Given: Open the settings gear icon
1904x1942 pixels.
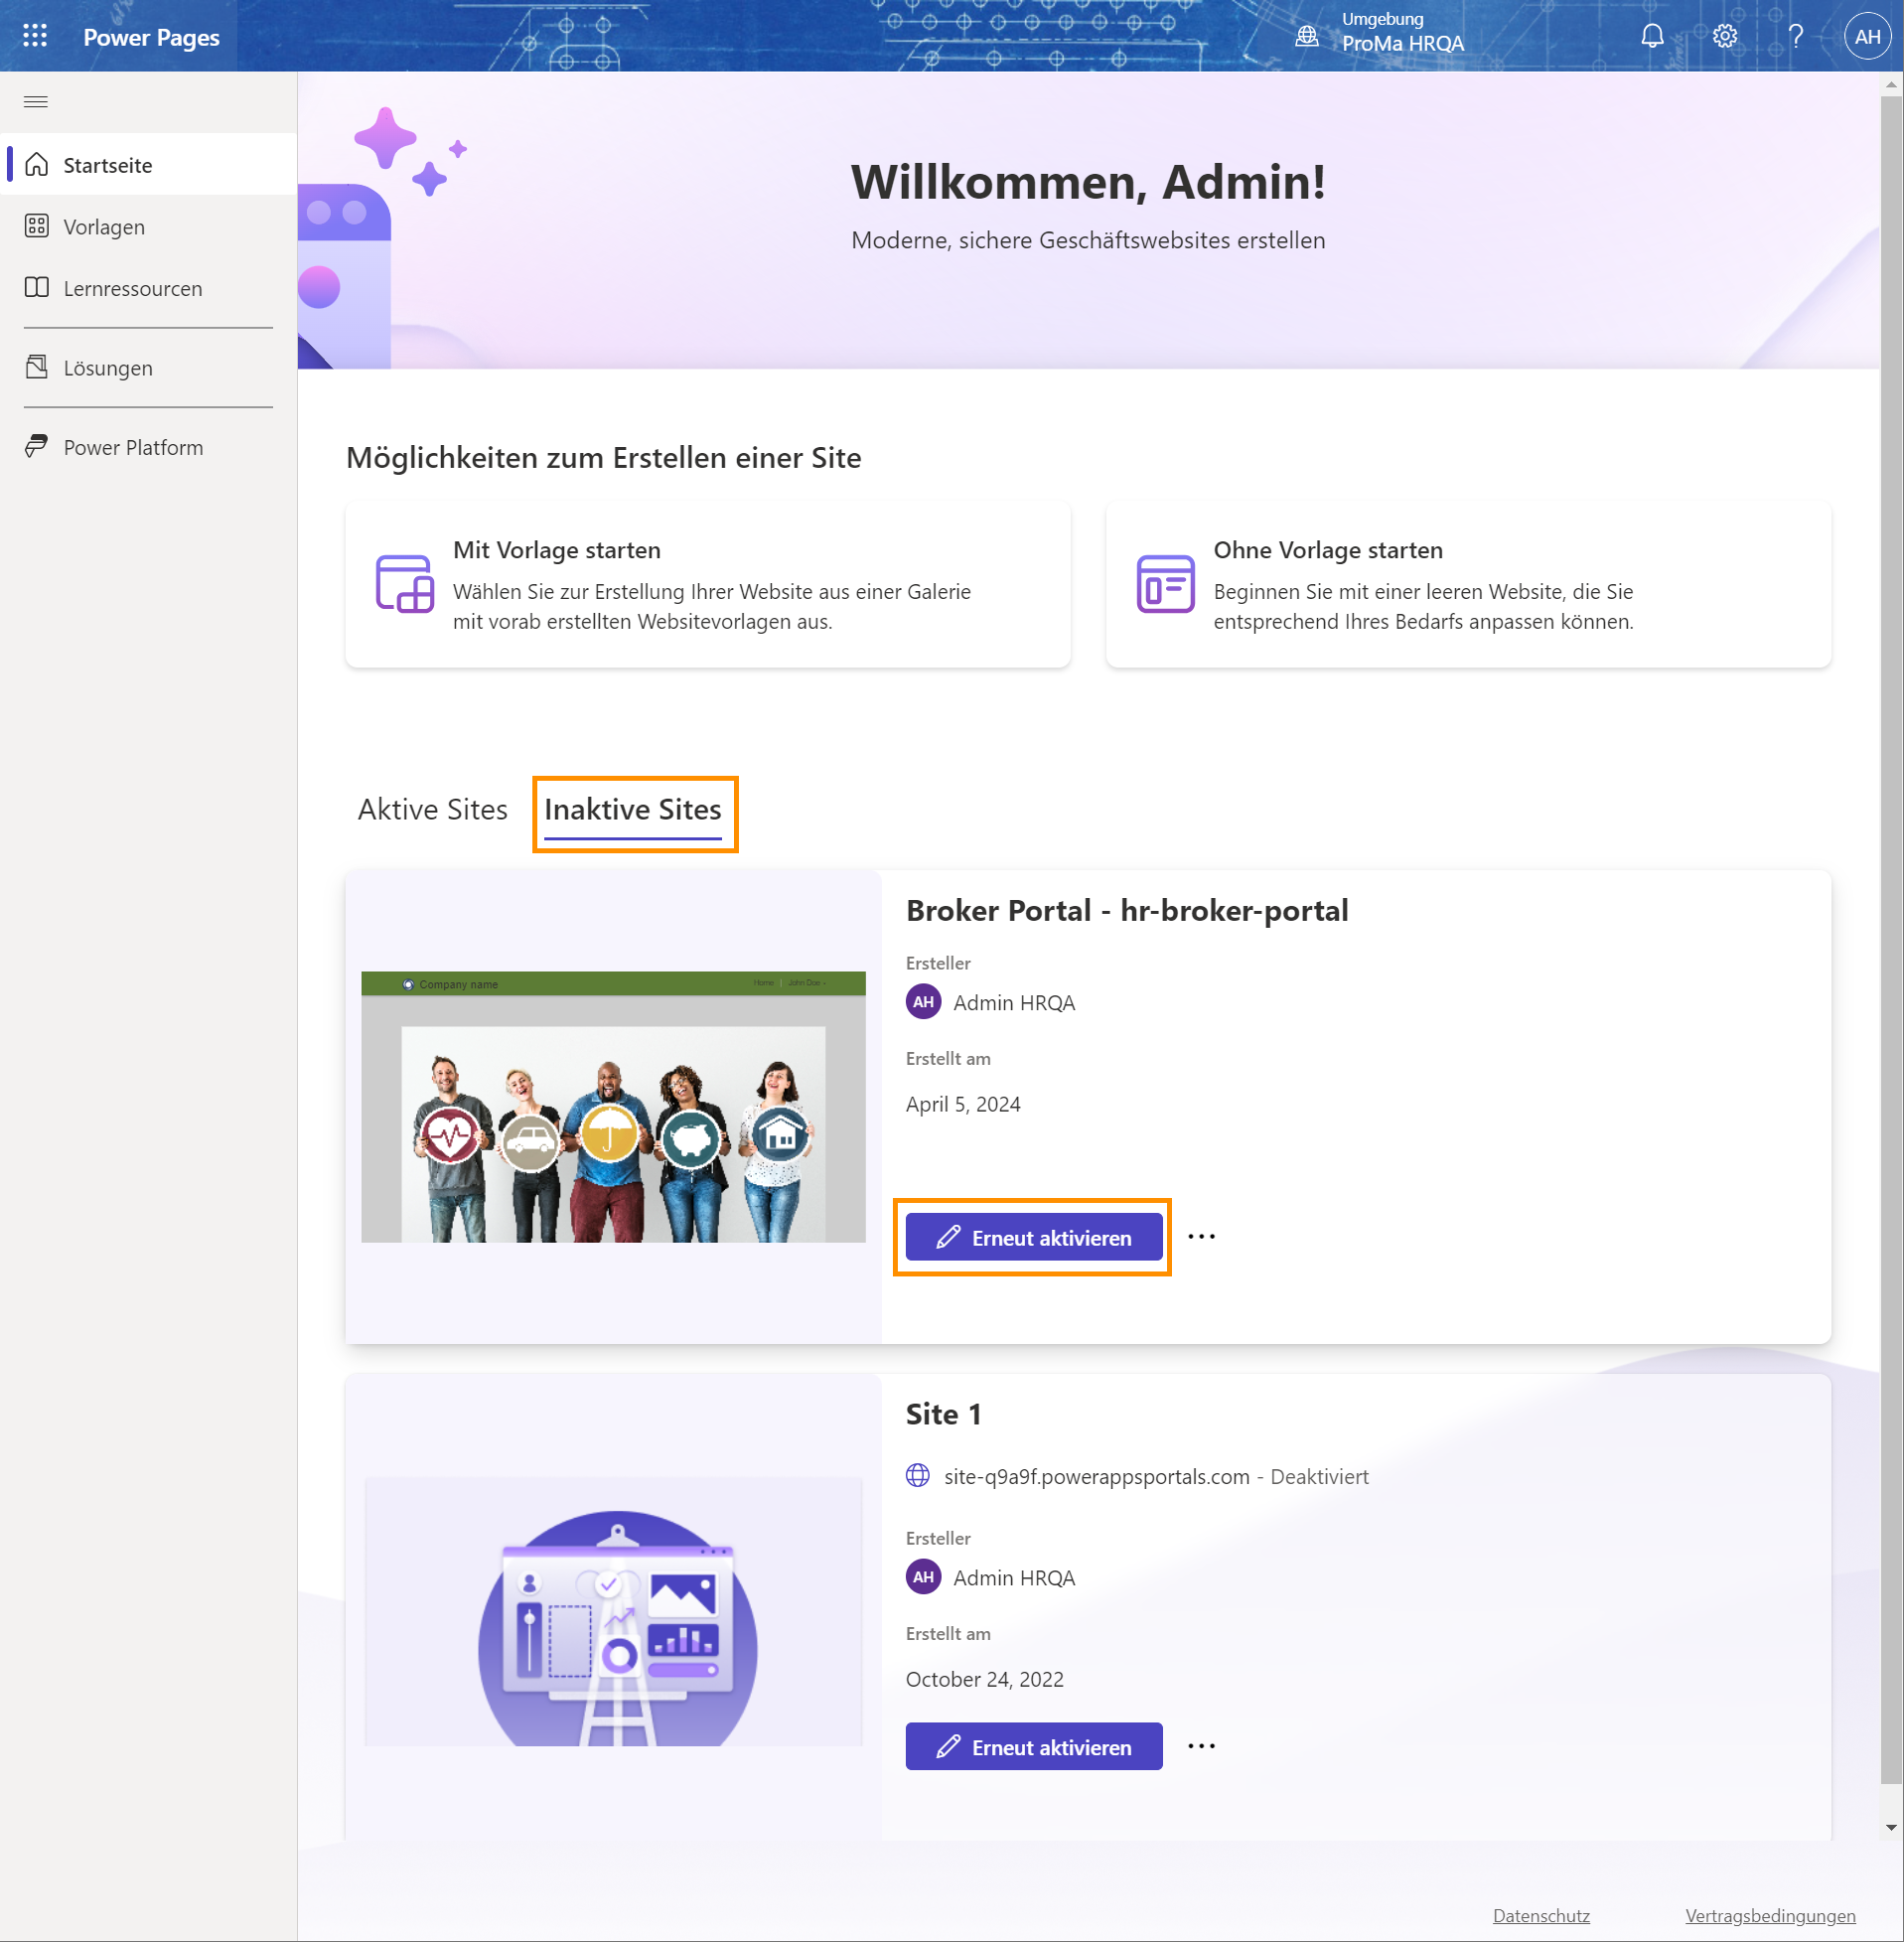Looking at the screenshot, I should 1724,37.
